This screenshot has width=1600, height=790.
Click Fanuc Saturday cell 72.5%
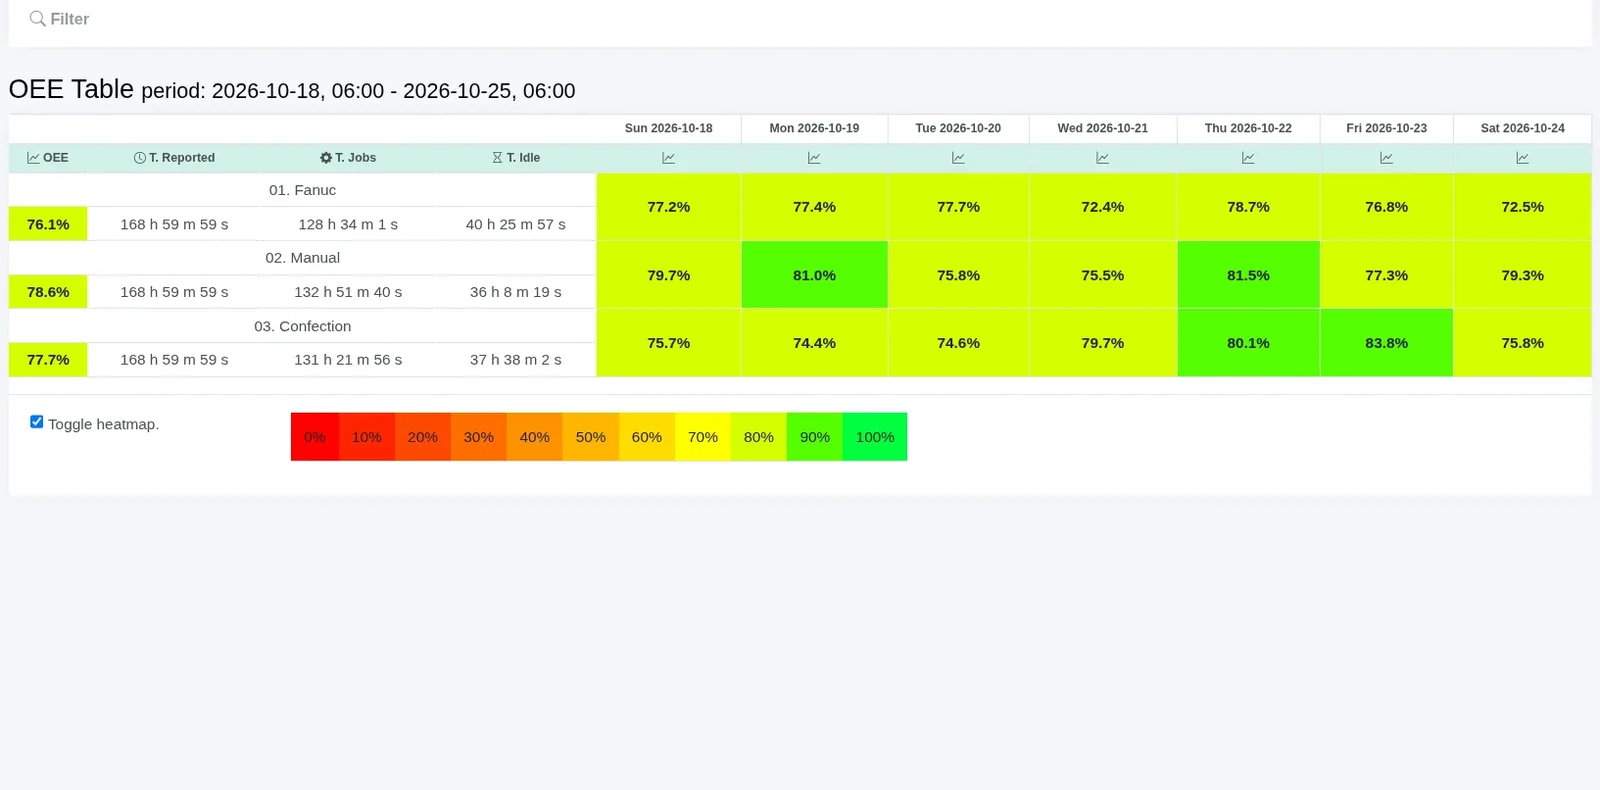[x=1522, y=207]
